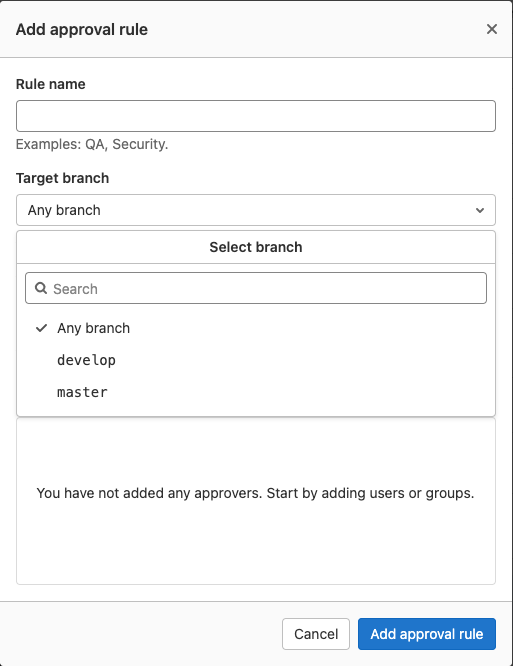The height and width of the screenshot is (666, 513).
Task: Click the Target branch label
Action: coord(62,178)
